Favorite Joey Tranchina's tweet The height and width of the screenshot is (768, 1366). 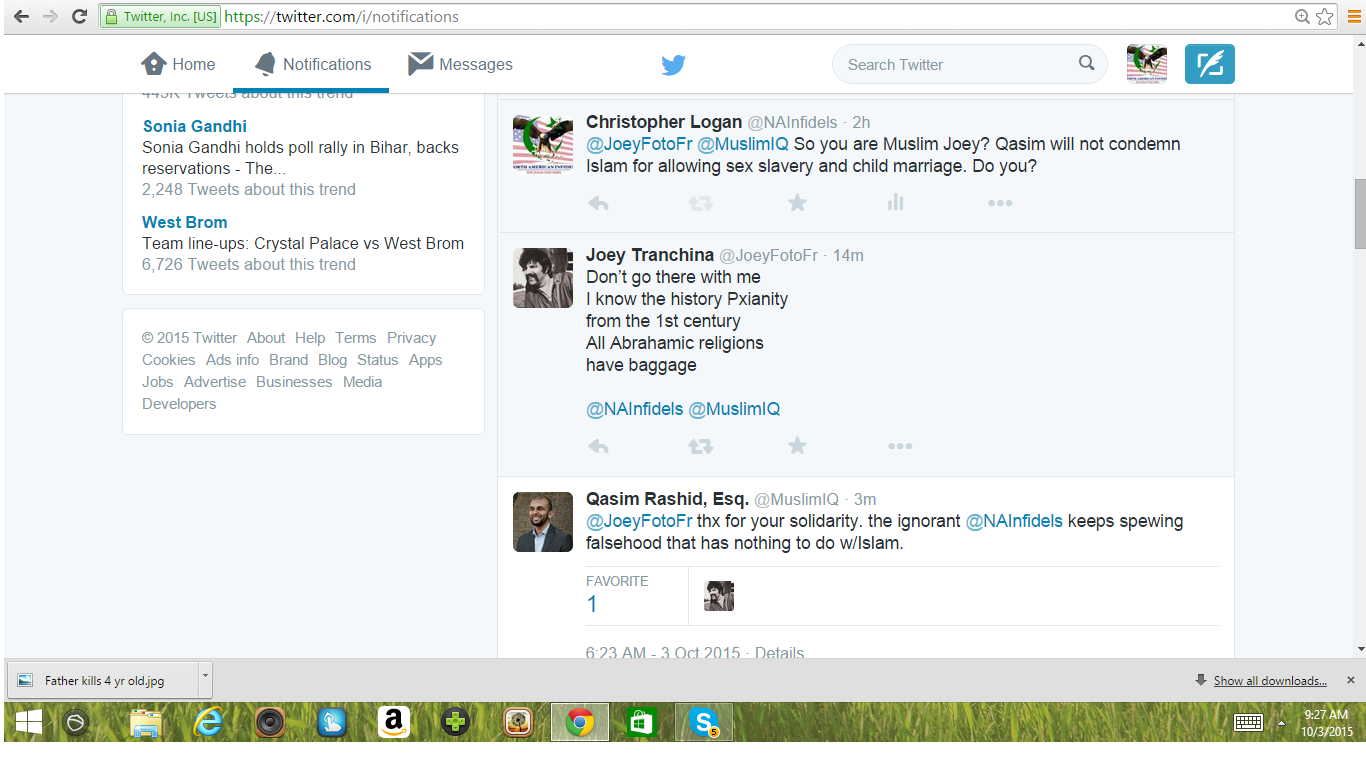797,446
